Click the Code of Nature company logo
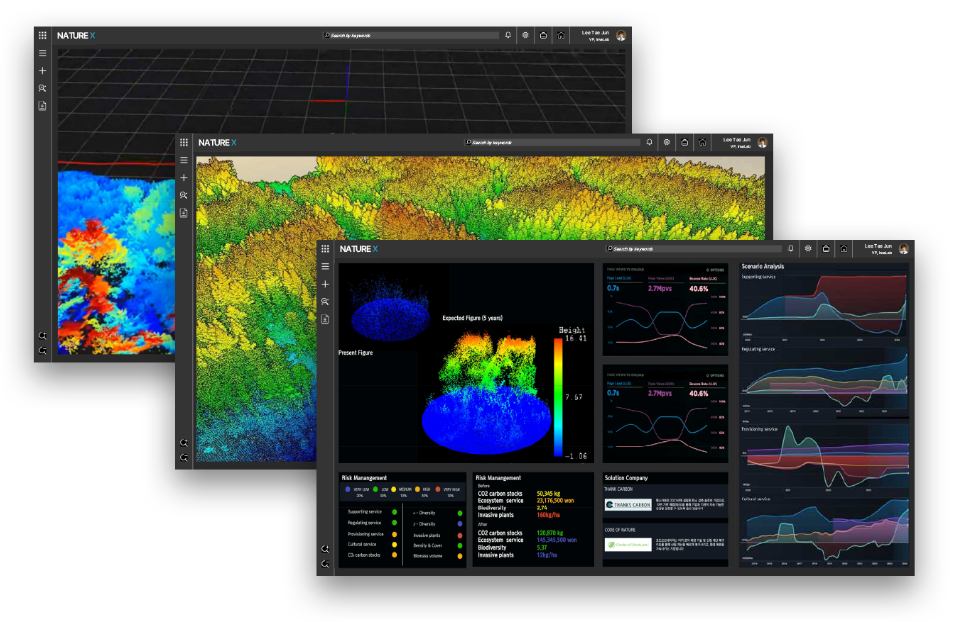The width and height of the screenshot is (968, 622). 628,545
